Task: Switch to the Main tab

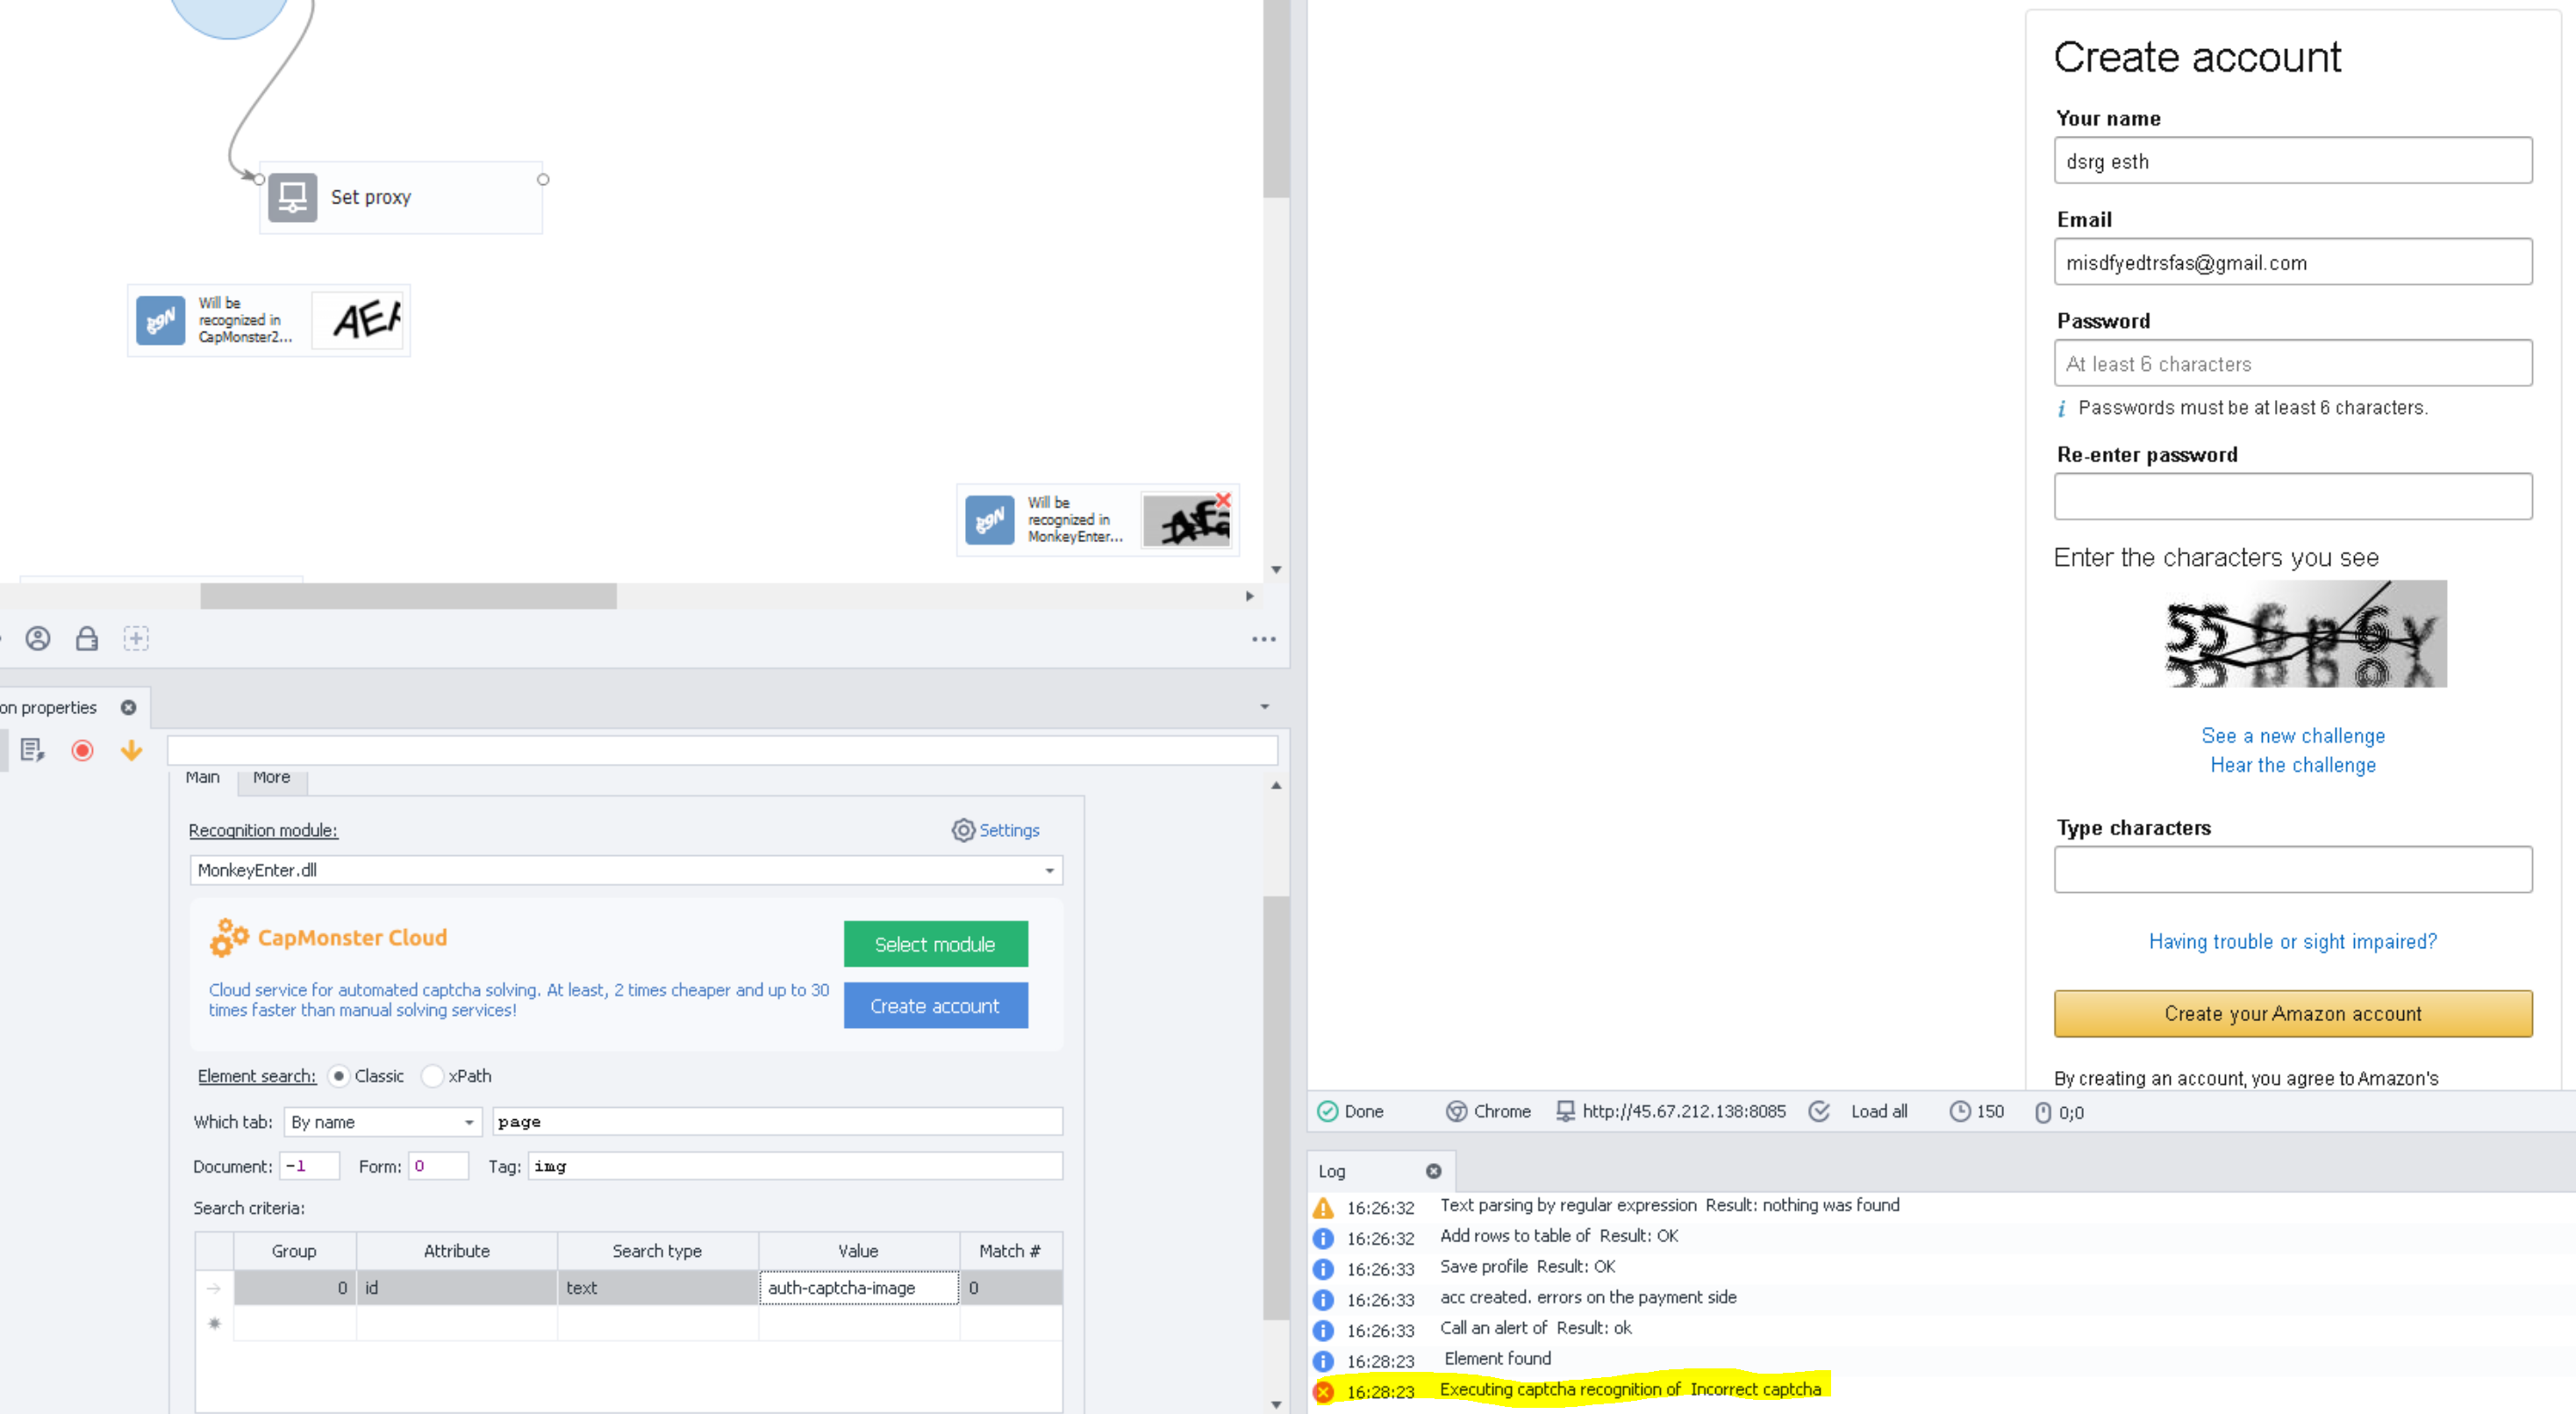Action: (x=202, y=778)
